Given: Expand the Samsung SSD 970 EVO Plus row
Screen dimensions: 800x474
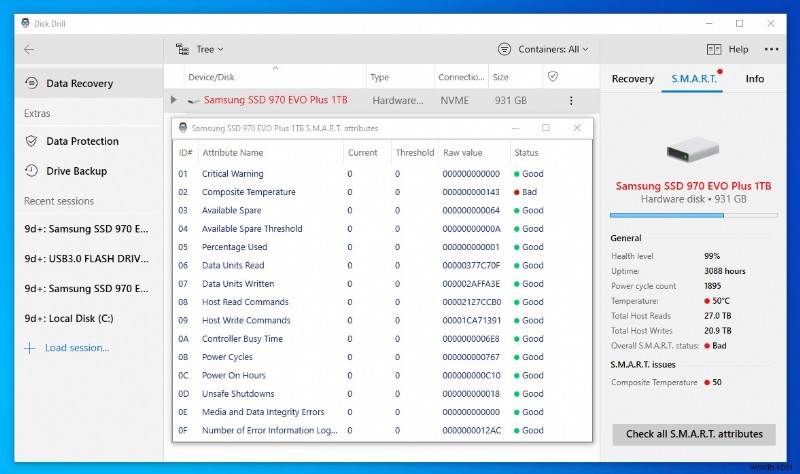Looking at the screenshot, I should click(x=174, y=101).
